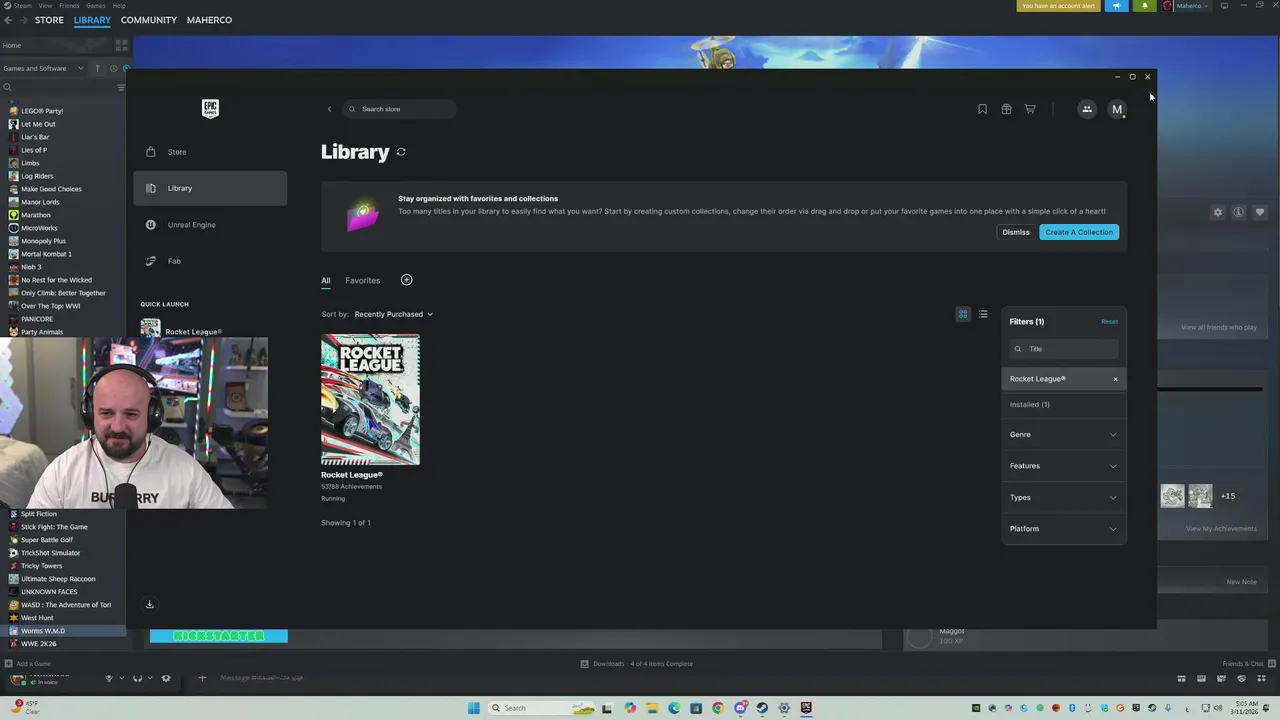This screenshot has width=1280, height=720.
Task: Open Epic downloads icon in sidebar
Action: (149, 604)
